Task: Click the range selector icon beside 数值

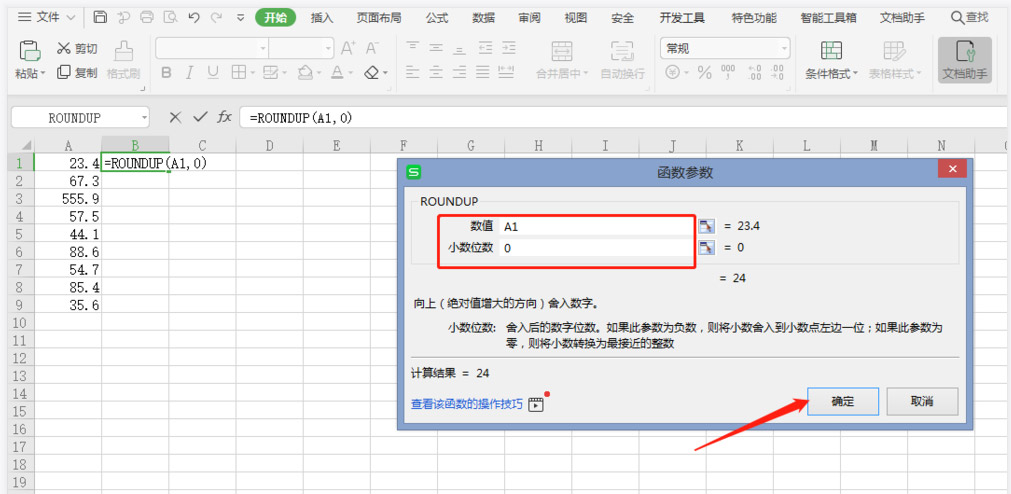Action: click(706, 226)
